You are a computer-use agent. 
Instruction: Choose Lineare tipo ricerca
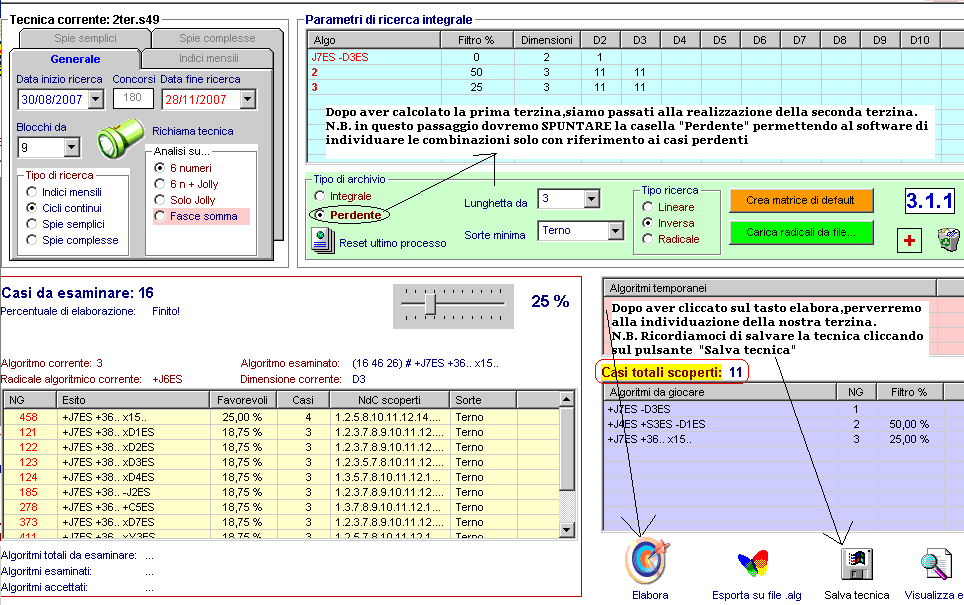[647, 207]
